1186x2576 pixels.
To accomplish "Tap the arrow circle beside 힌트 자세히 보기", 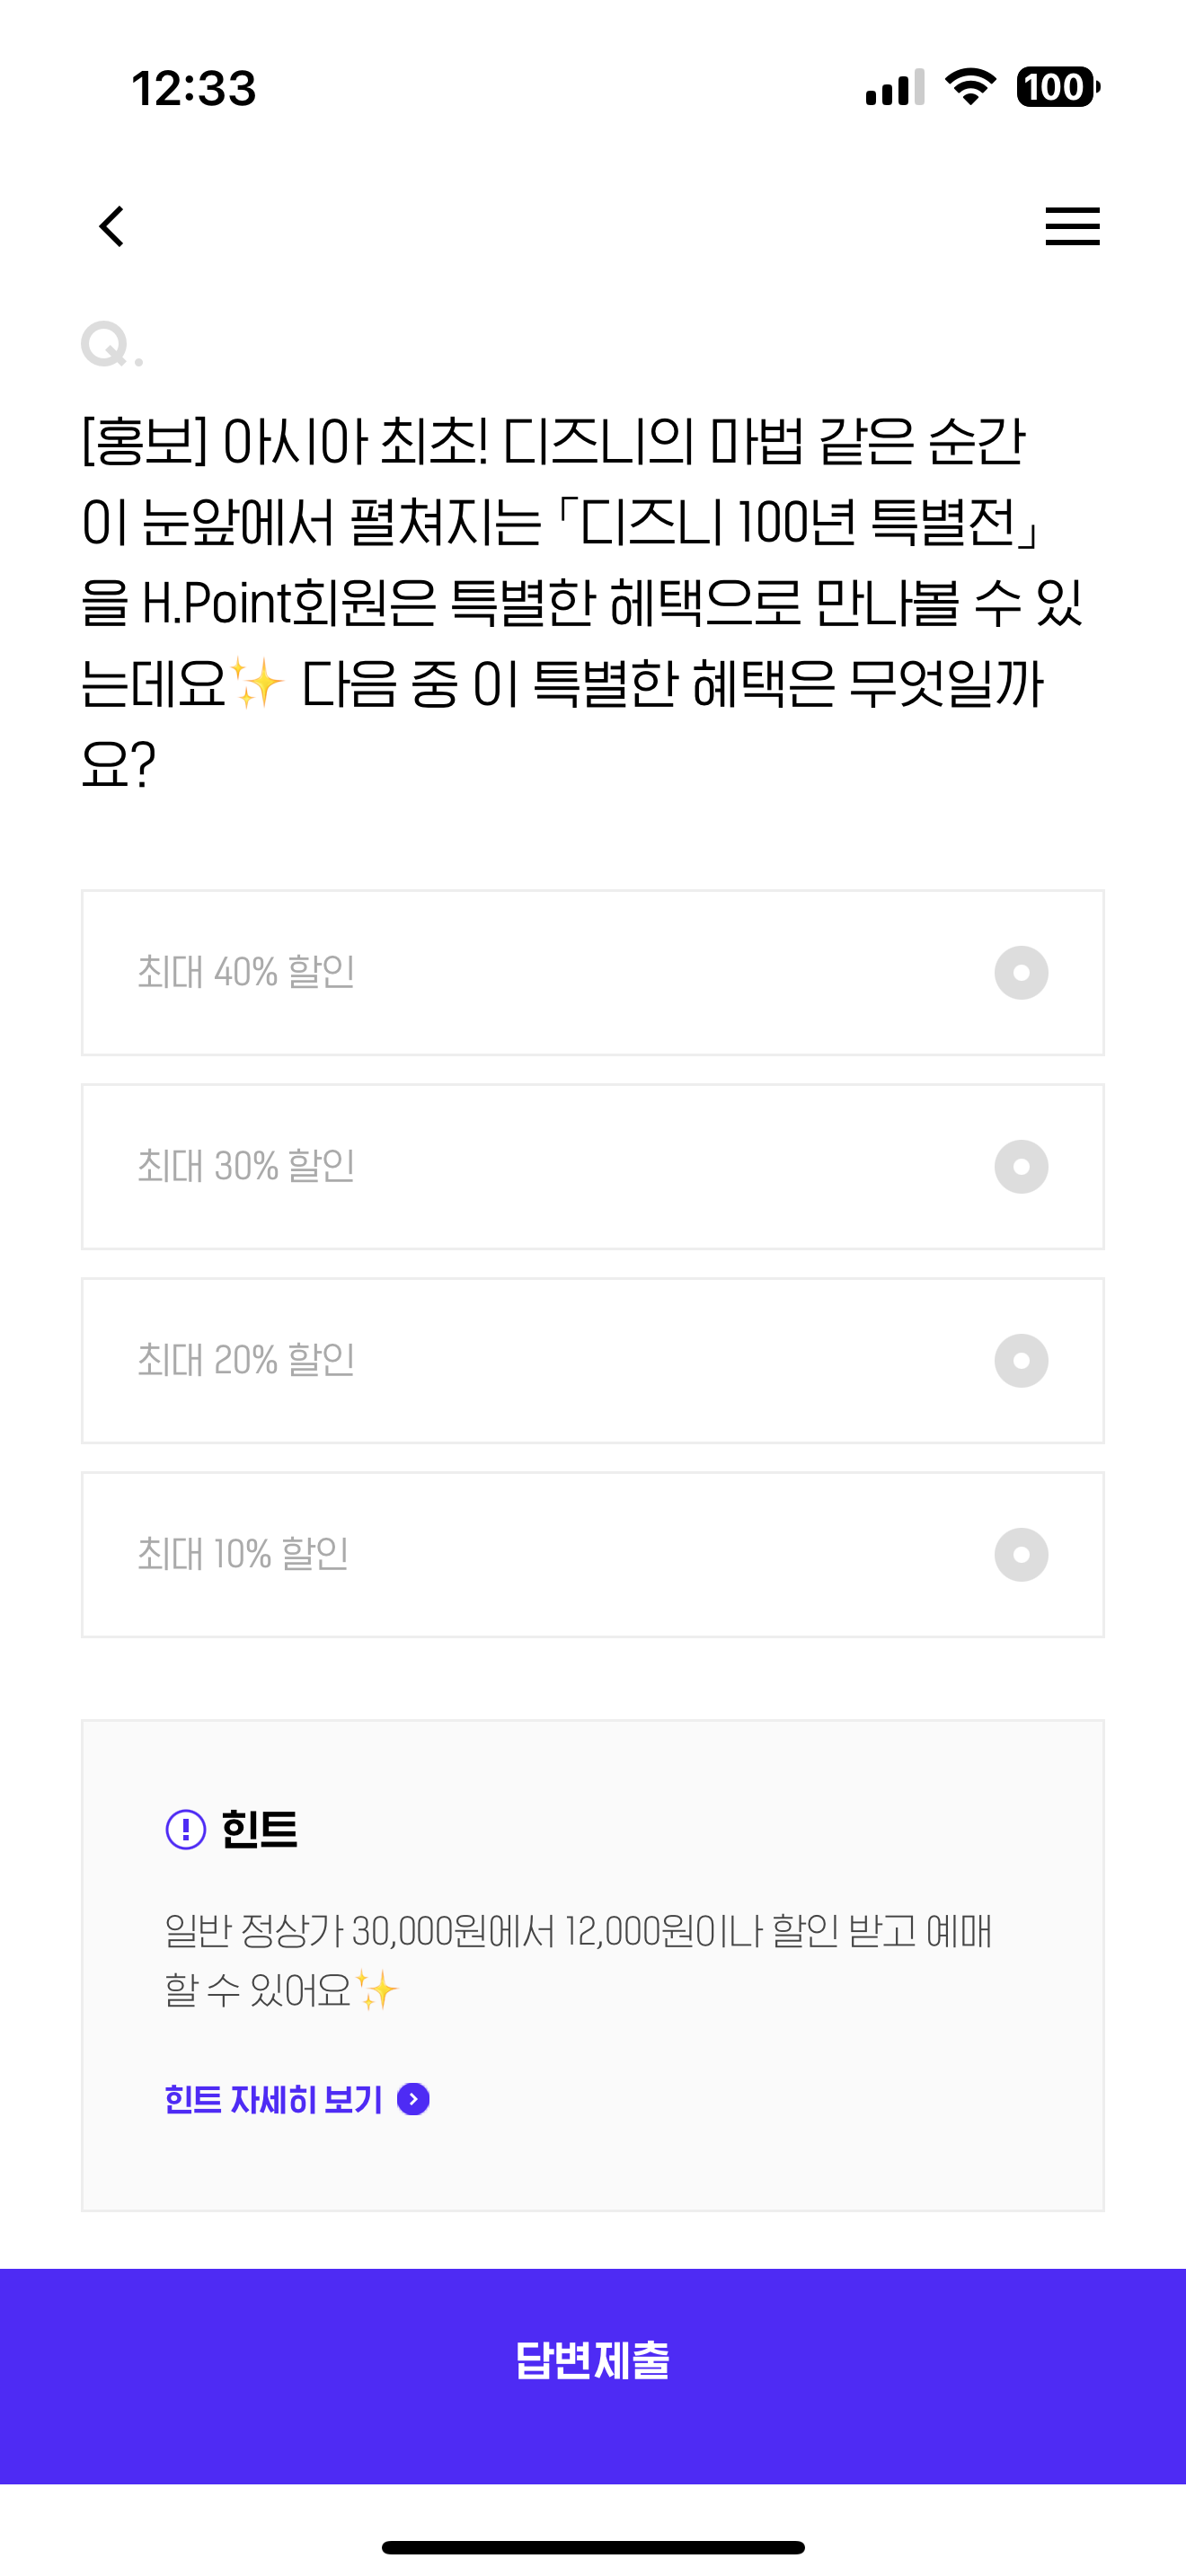I will [x=413, y=2099].
